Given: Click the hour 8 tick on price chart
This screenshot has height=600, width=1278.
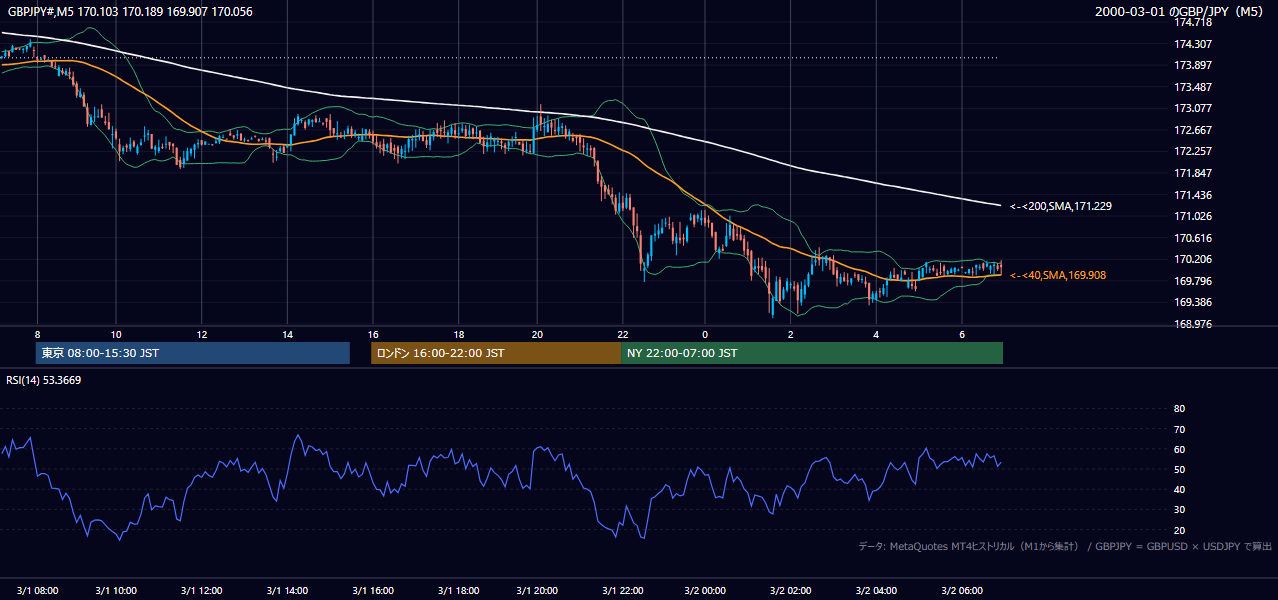Looking at the screenshot, I should coord(37,334).
